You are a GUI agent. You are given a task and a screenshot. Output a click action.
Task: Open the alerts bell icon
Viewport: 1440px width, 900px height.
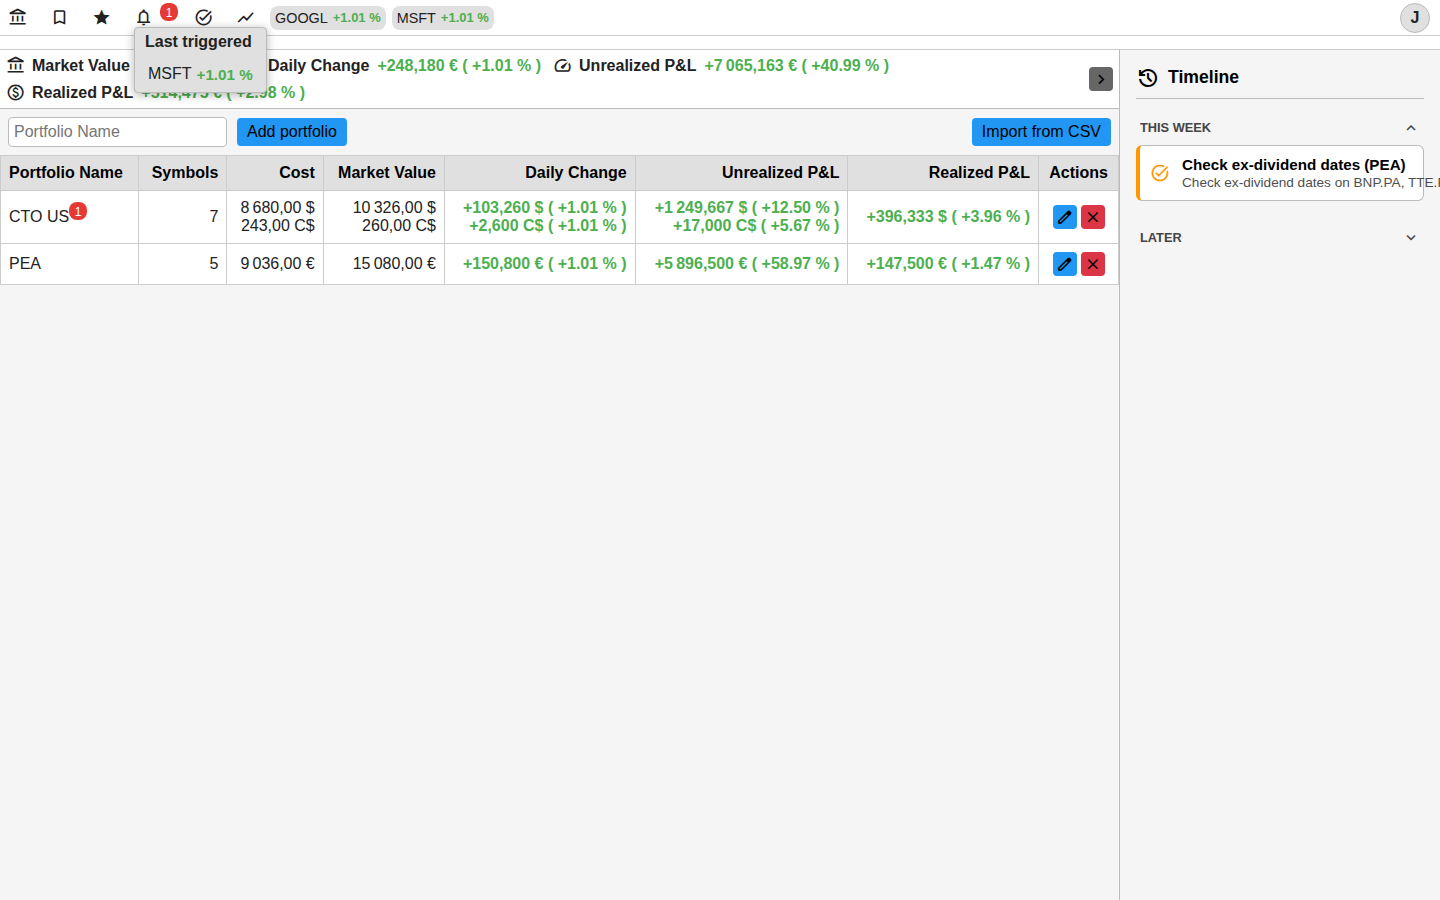(144, 17)
